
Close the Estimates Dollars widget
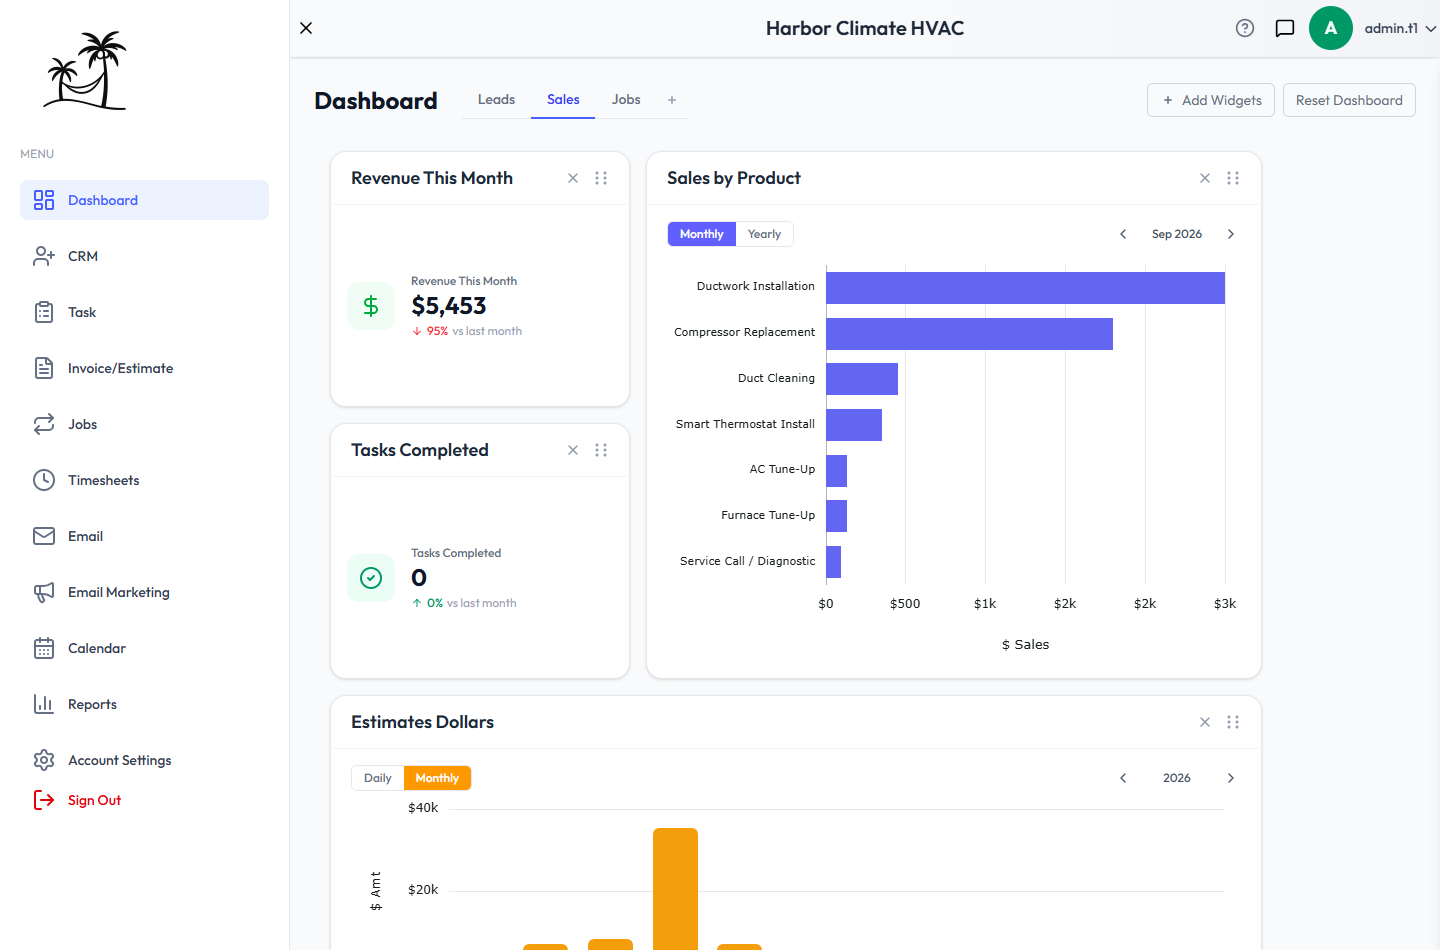tap(1205, 722)
